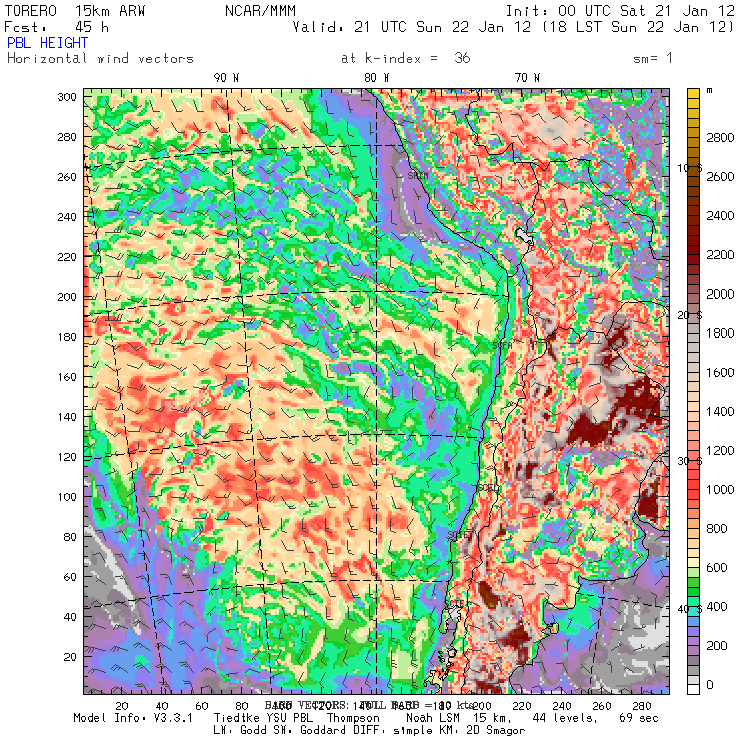Click the "40 S" latitude label
740x740 pixels.
tap(690, 609)
